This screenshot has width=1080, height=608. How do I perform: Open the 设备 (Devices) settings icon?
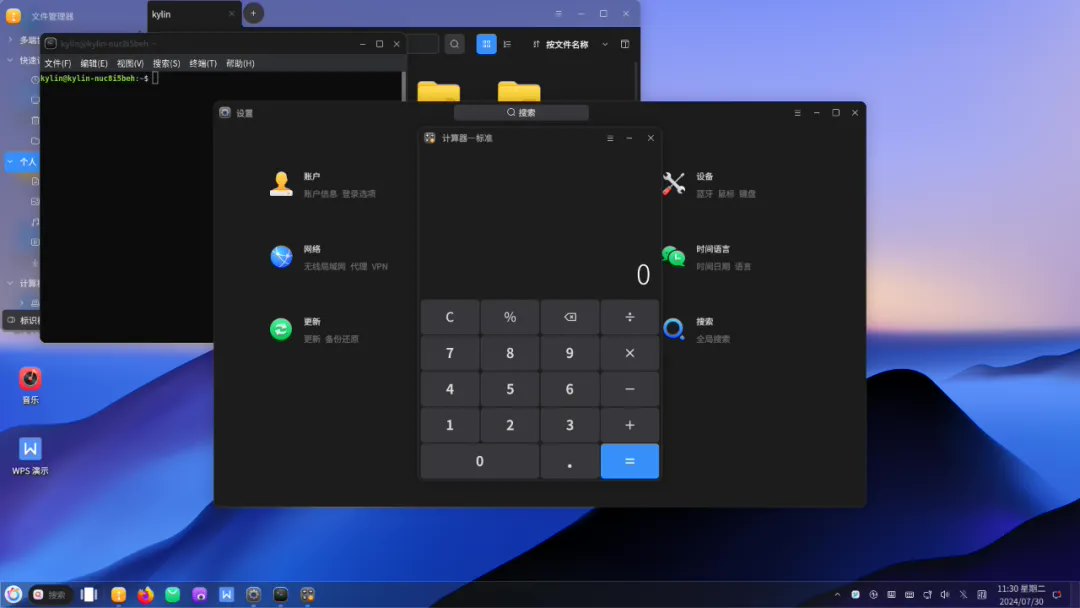coord(674,184)
